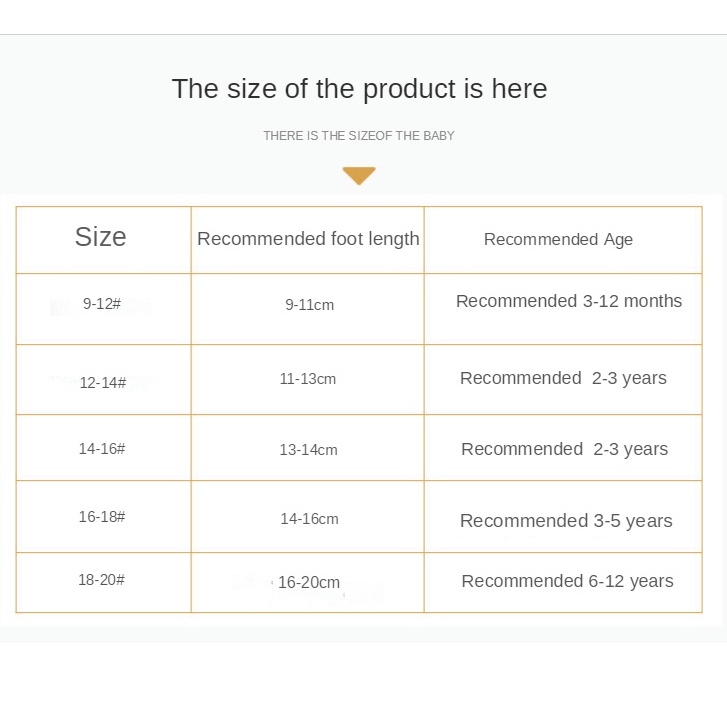Click the 16-18# size cell
This screenshot has width=727, height=727.
pyautogui.click(x=102, y=517)
